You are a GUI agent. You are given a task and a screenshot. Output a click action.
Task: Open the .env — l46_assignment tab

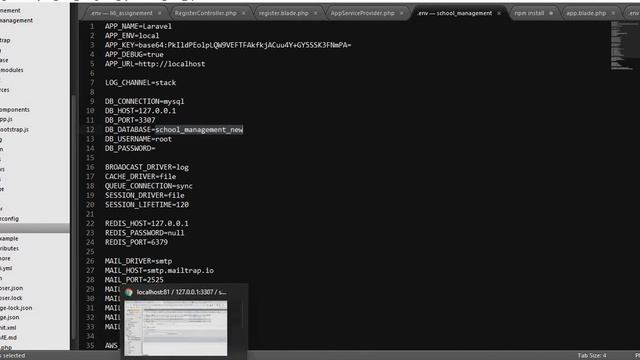[122, 13]
